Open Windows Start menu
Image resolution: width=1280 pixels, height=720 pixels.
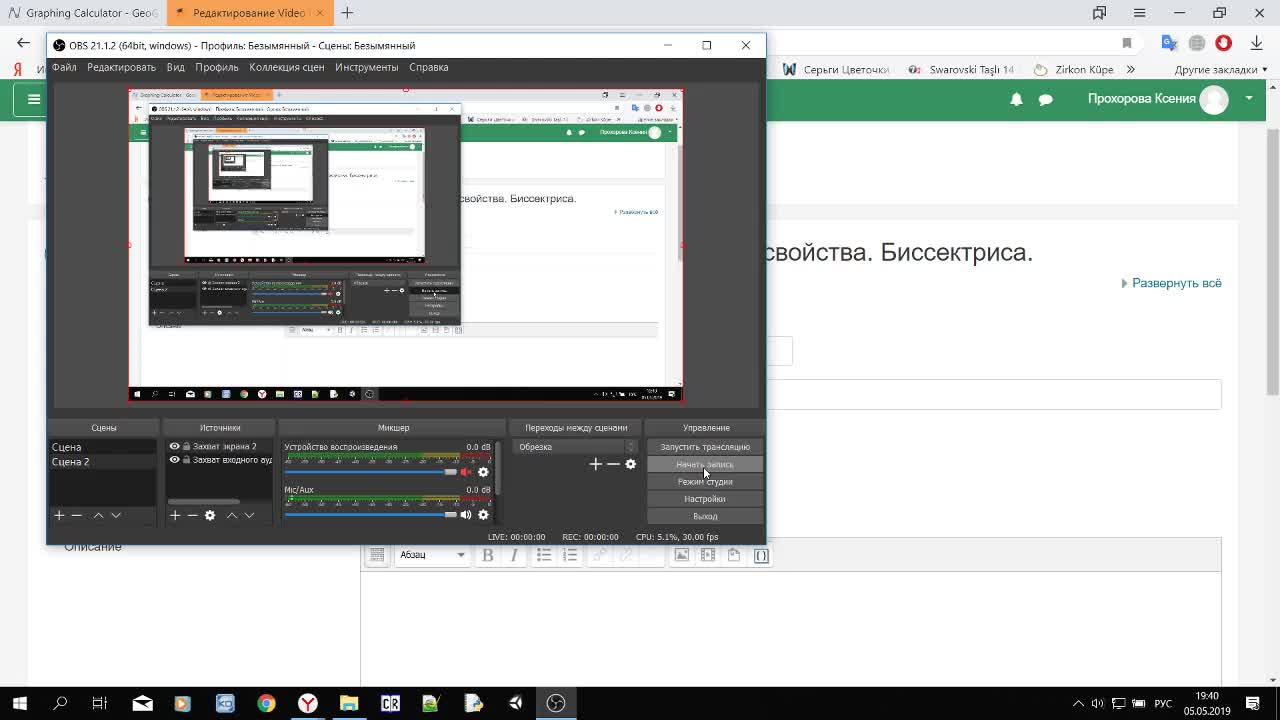point(19,703)
